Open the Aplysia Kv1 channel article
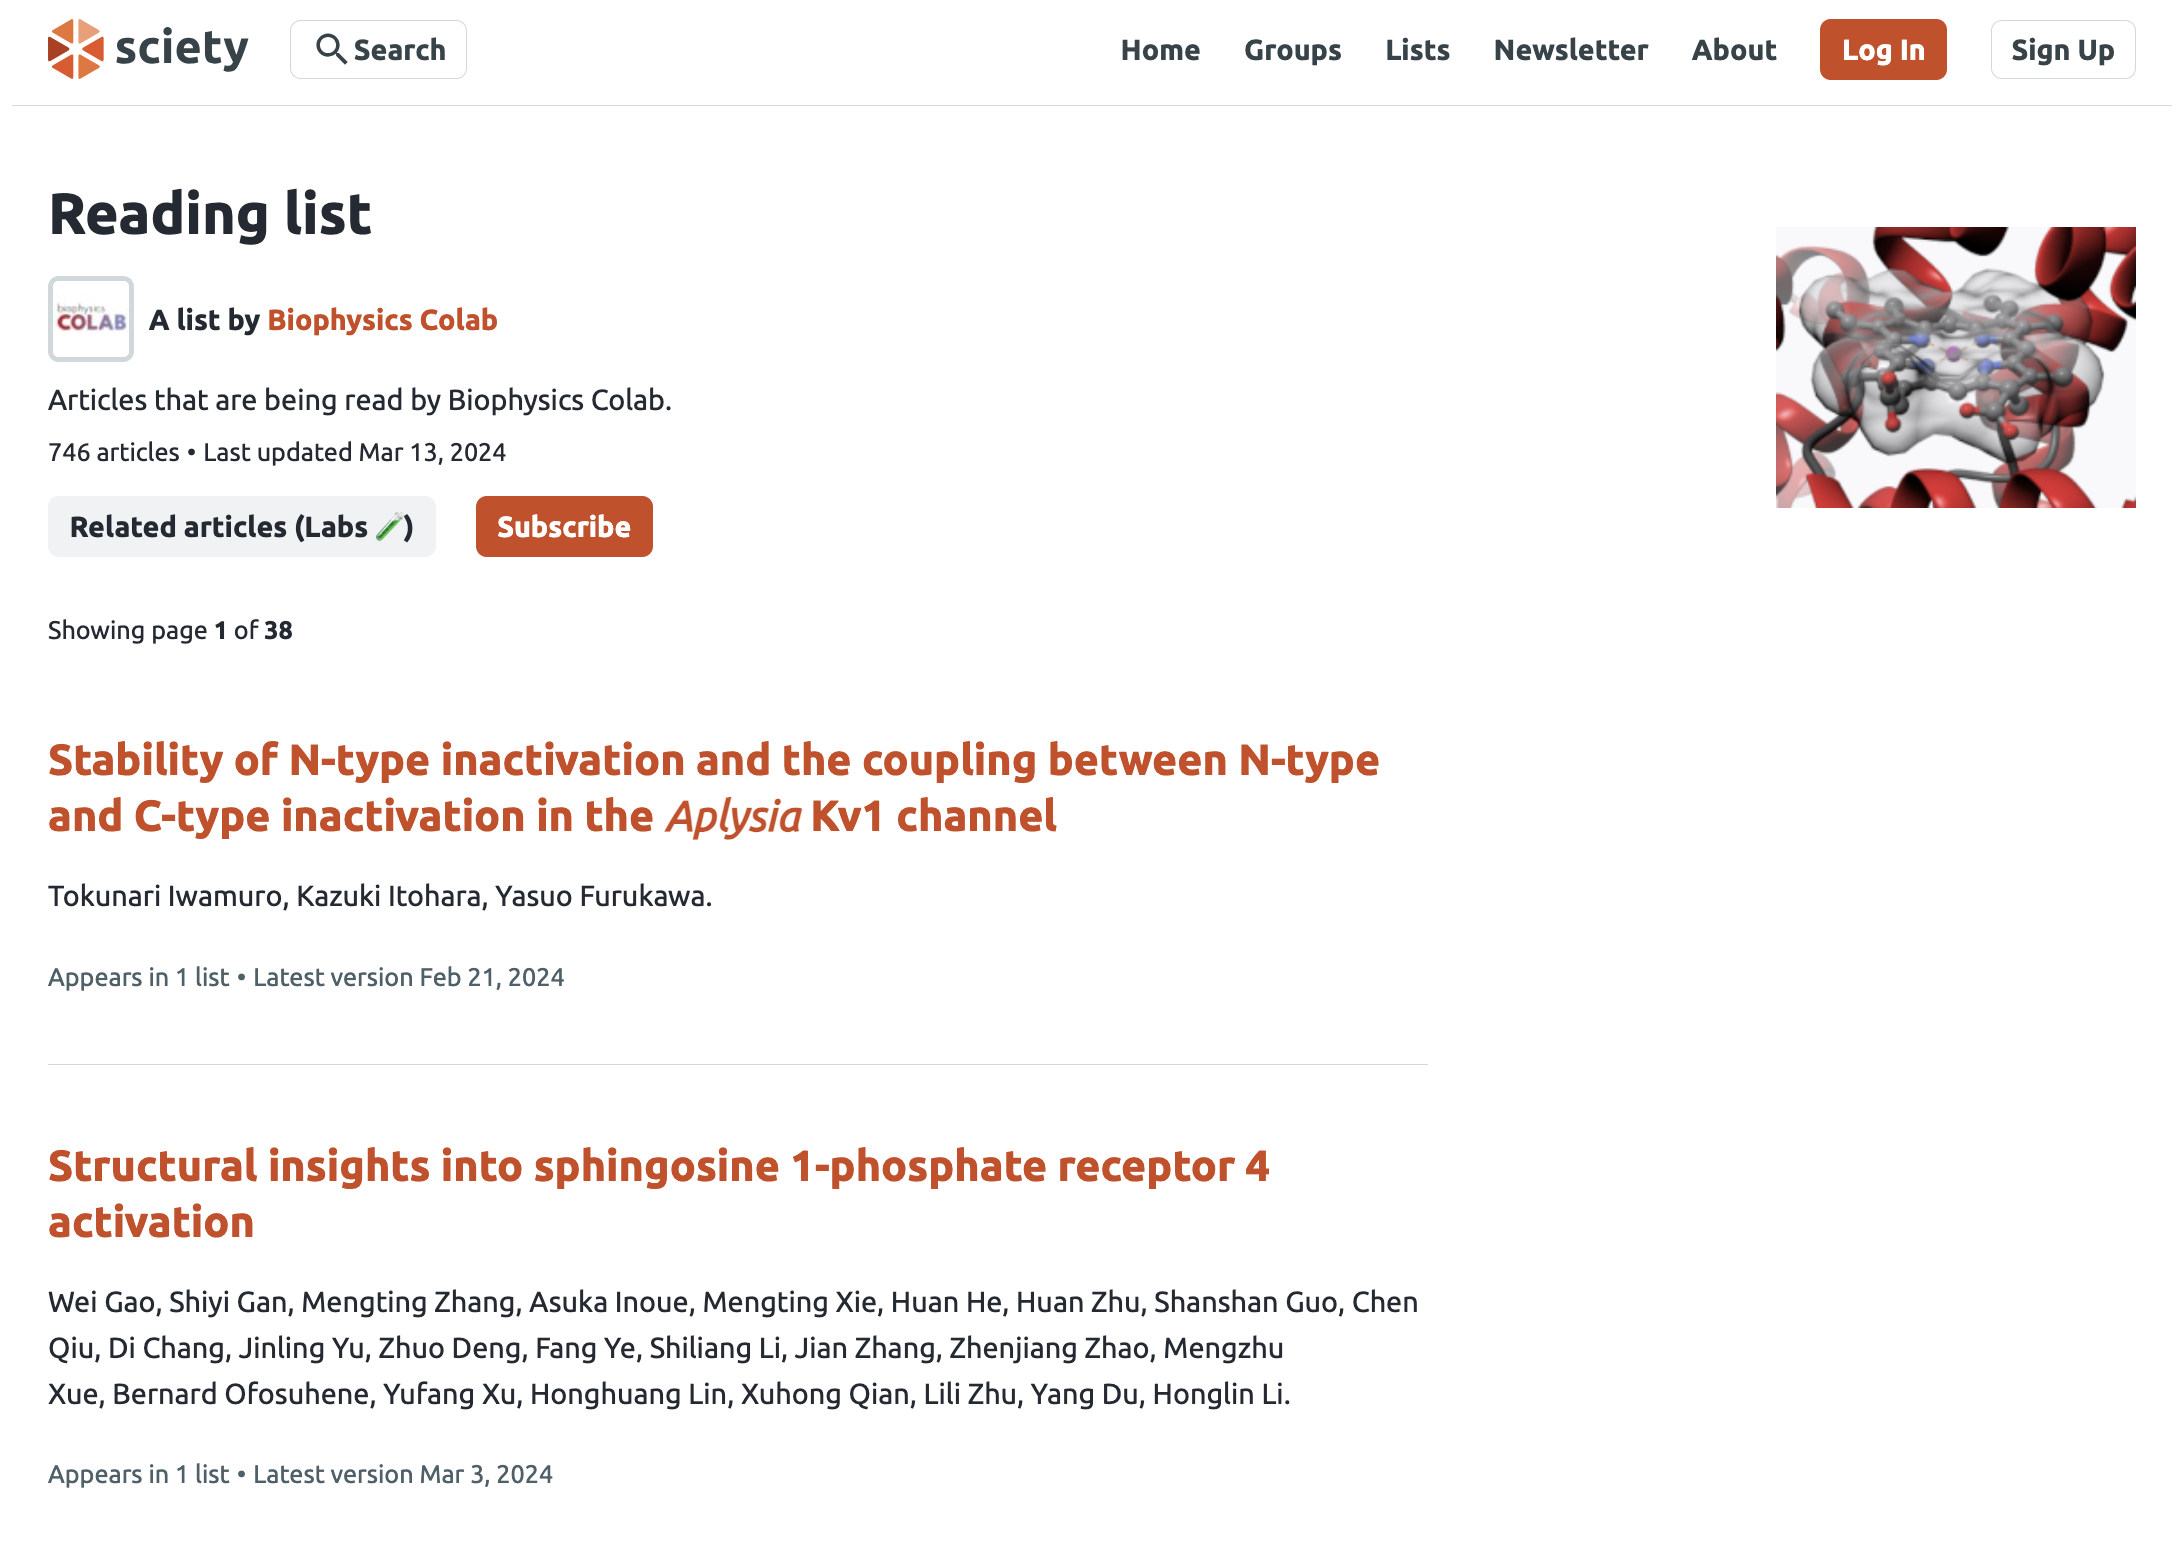The image size is (2176, 1550). (714, 788)
